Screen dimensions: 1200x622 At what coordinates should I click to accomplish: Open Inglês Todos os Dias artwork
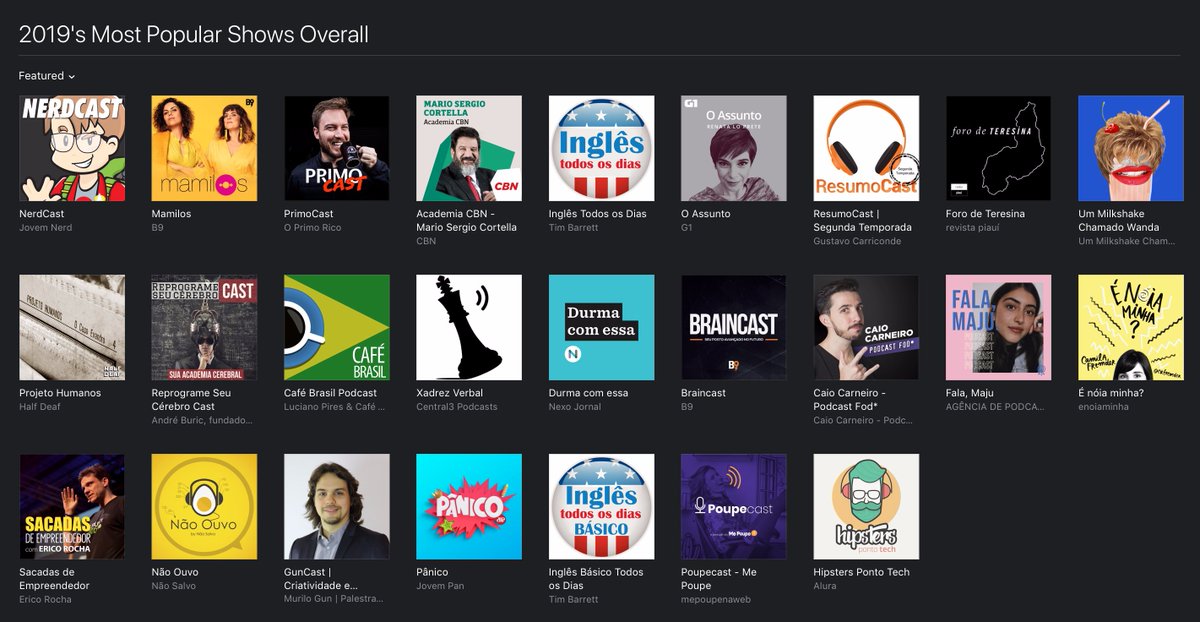click(x=602, y=149)
